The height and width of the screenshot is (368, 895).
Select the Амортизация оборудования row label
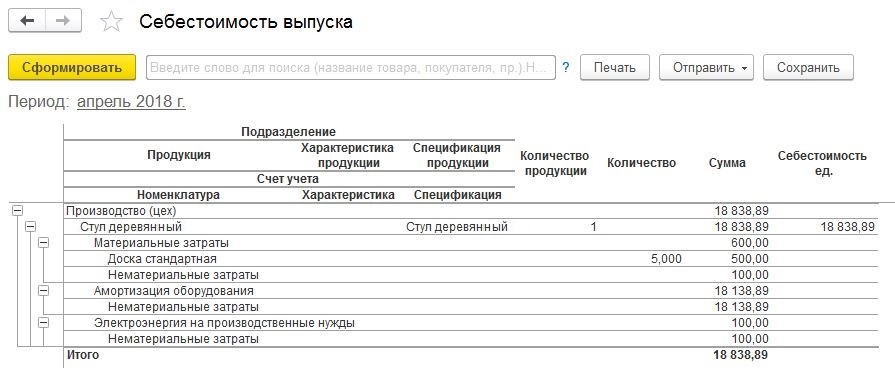tap(174, 290)
